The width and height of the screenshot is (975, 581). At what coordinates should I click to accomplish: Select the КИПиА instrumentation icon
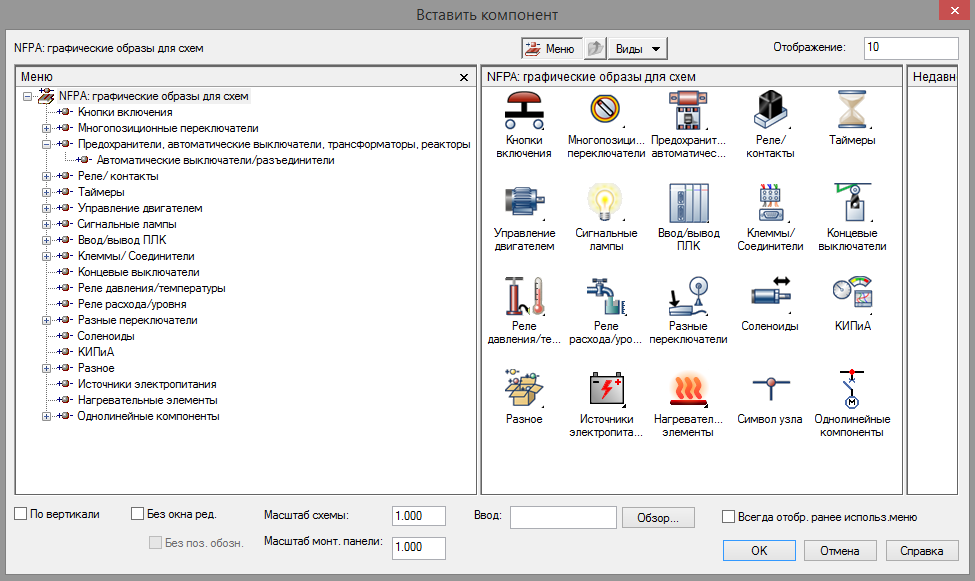pos(852,292)
